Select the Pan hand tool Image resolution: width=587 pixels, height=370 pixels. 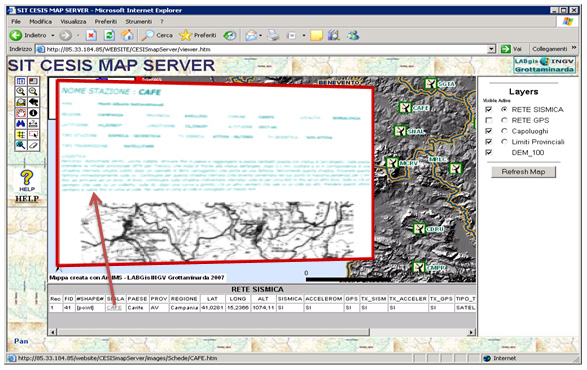pyautogui.click(x=21, y=113)
